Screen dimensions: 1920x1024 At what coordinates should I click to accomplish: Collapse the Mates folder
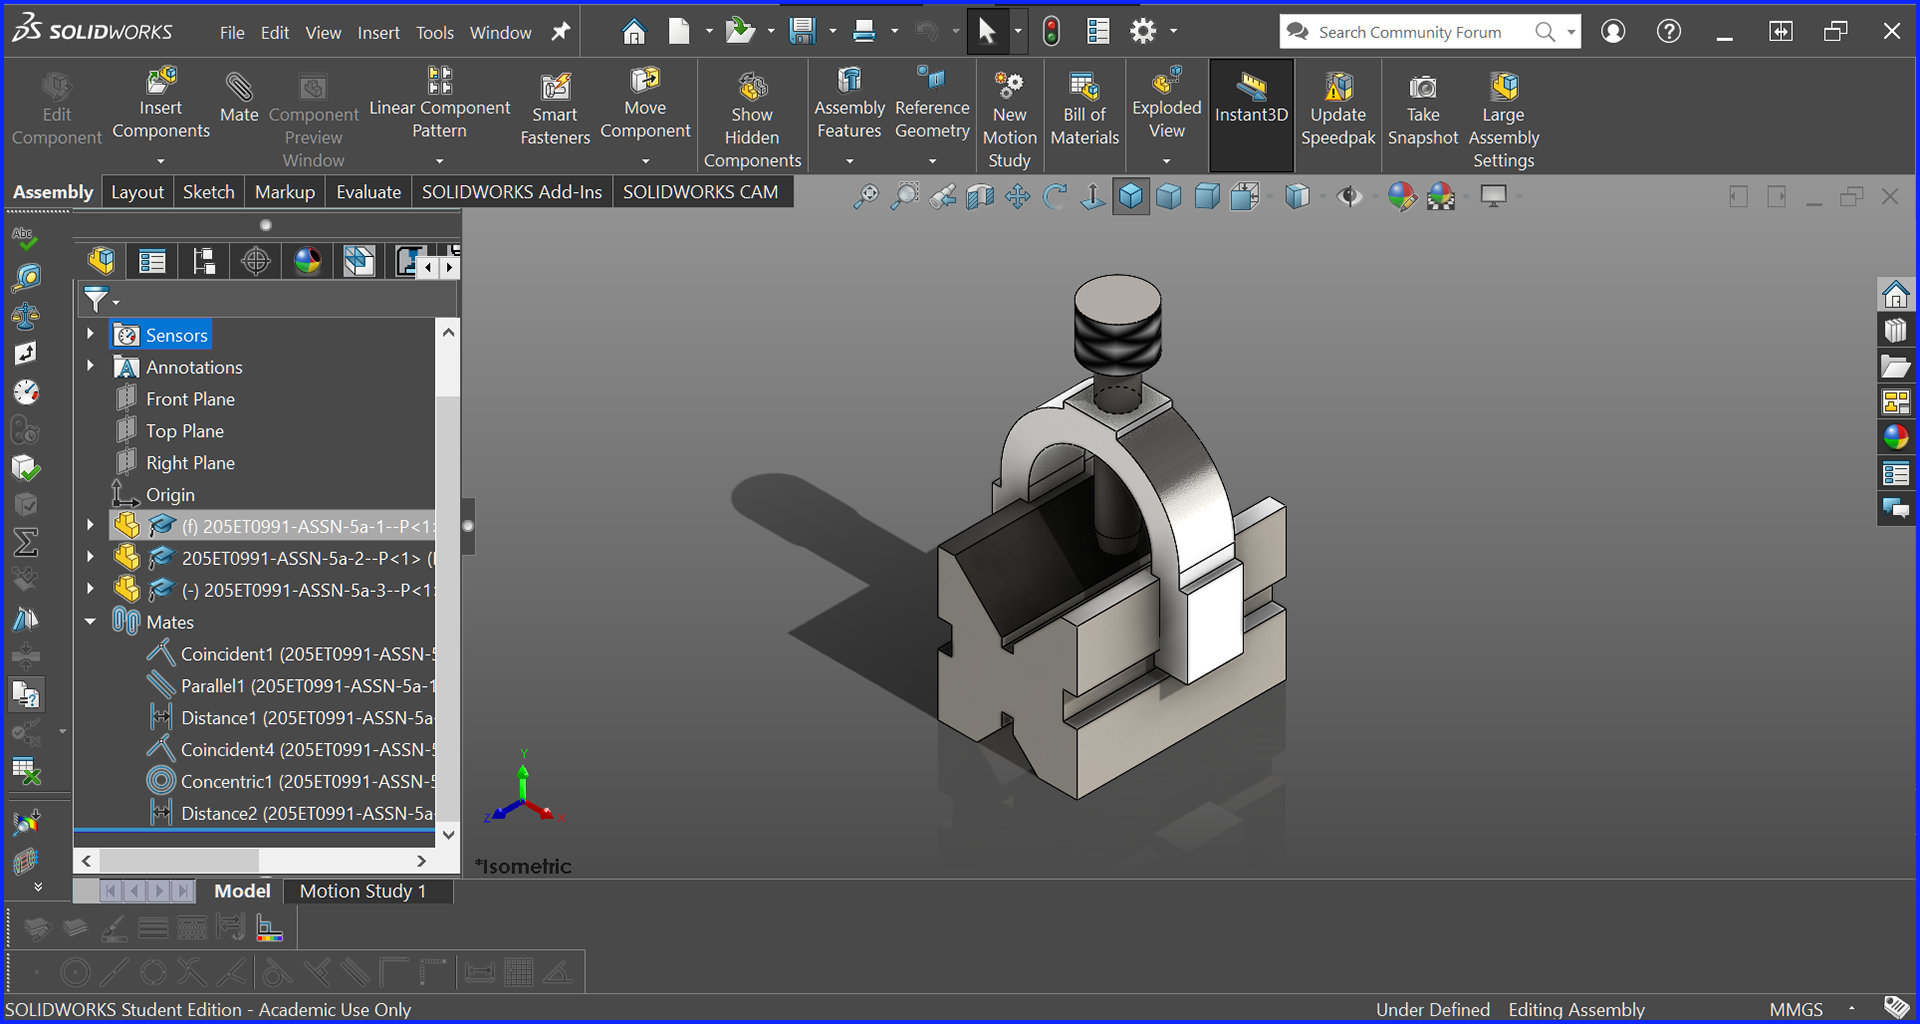pyautogui.click(x=90, y=621)
